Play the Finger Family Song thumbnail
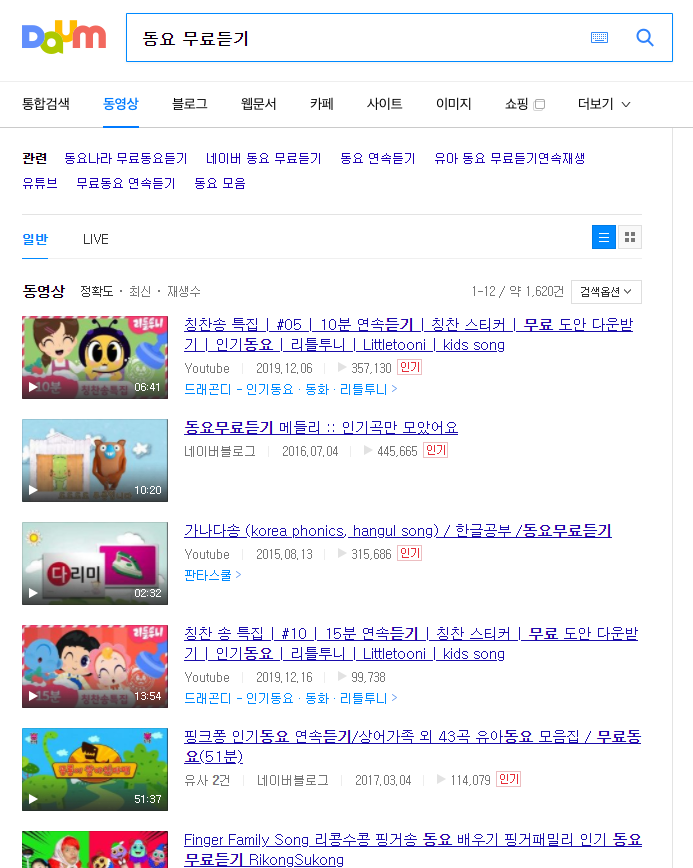The image size is (693, 868). pyautogui.click(x=95, y=849)
